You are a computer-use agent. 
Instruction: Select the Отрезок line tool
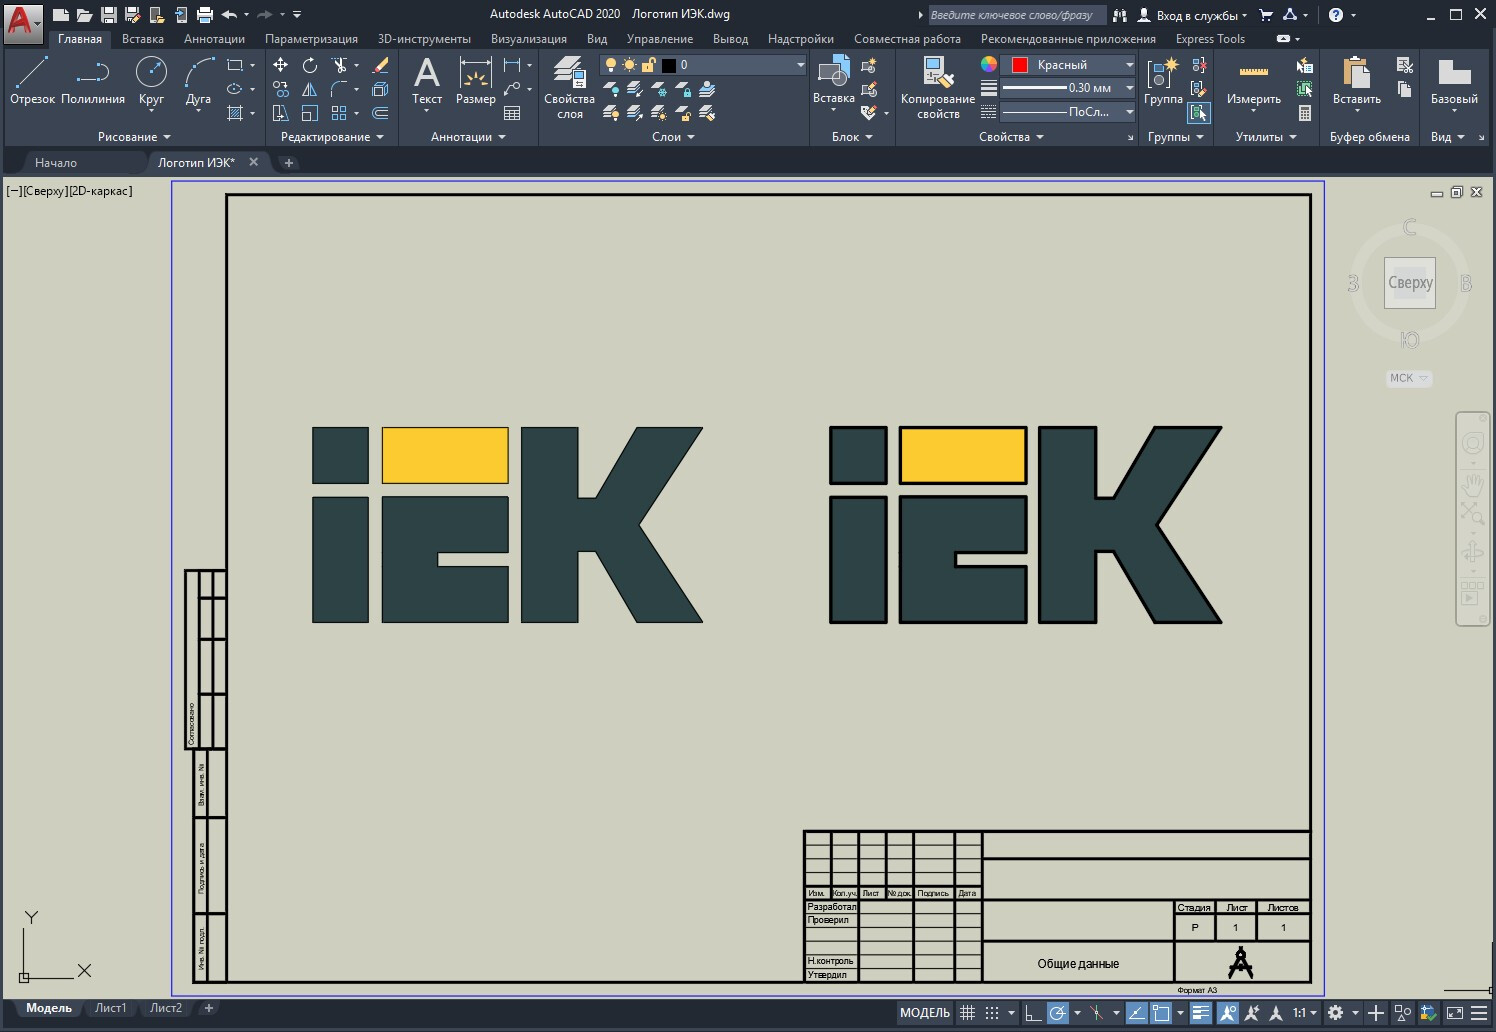click(32, 80)
